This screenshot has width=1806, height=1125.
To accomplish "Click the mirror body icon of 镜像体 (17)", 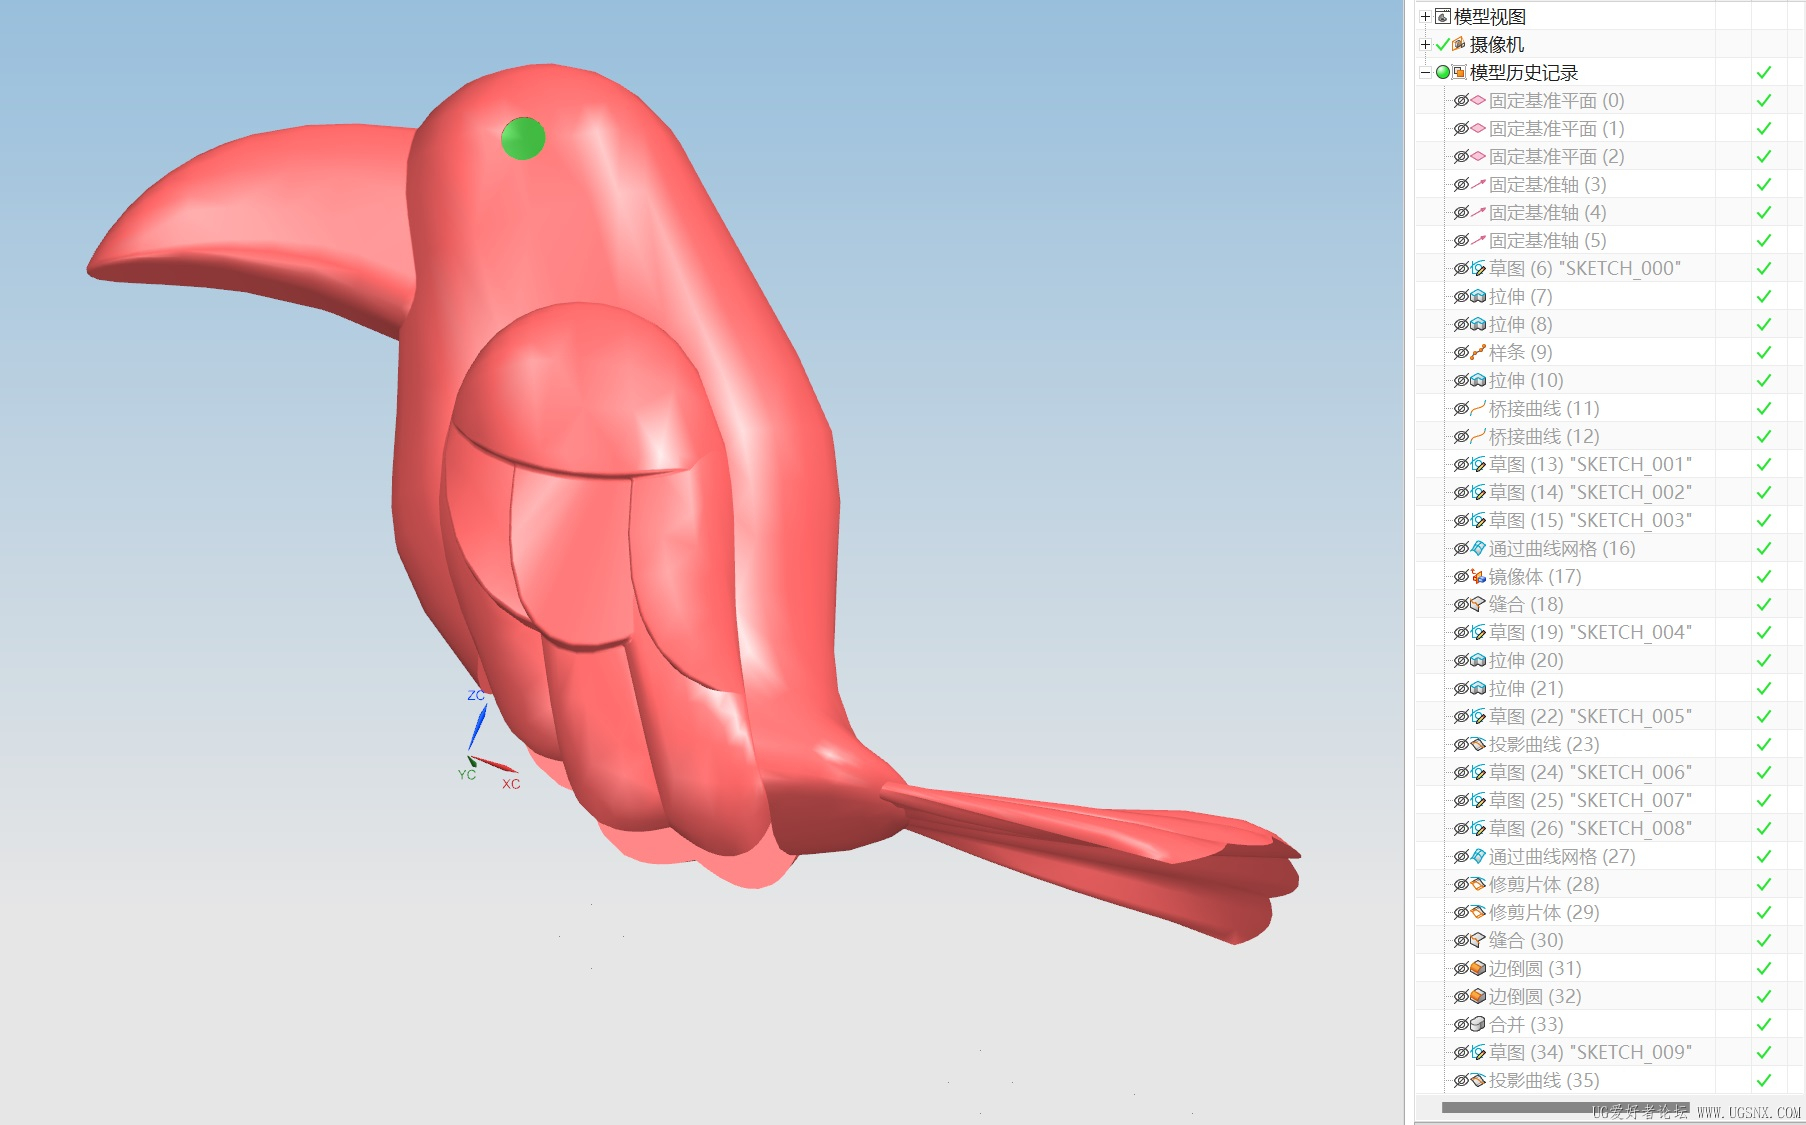I will pos(1478,577).
